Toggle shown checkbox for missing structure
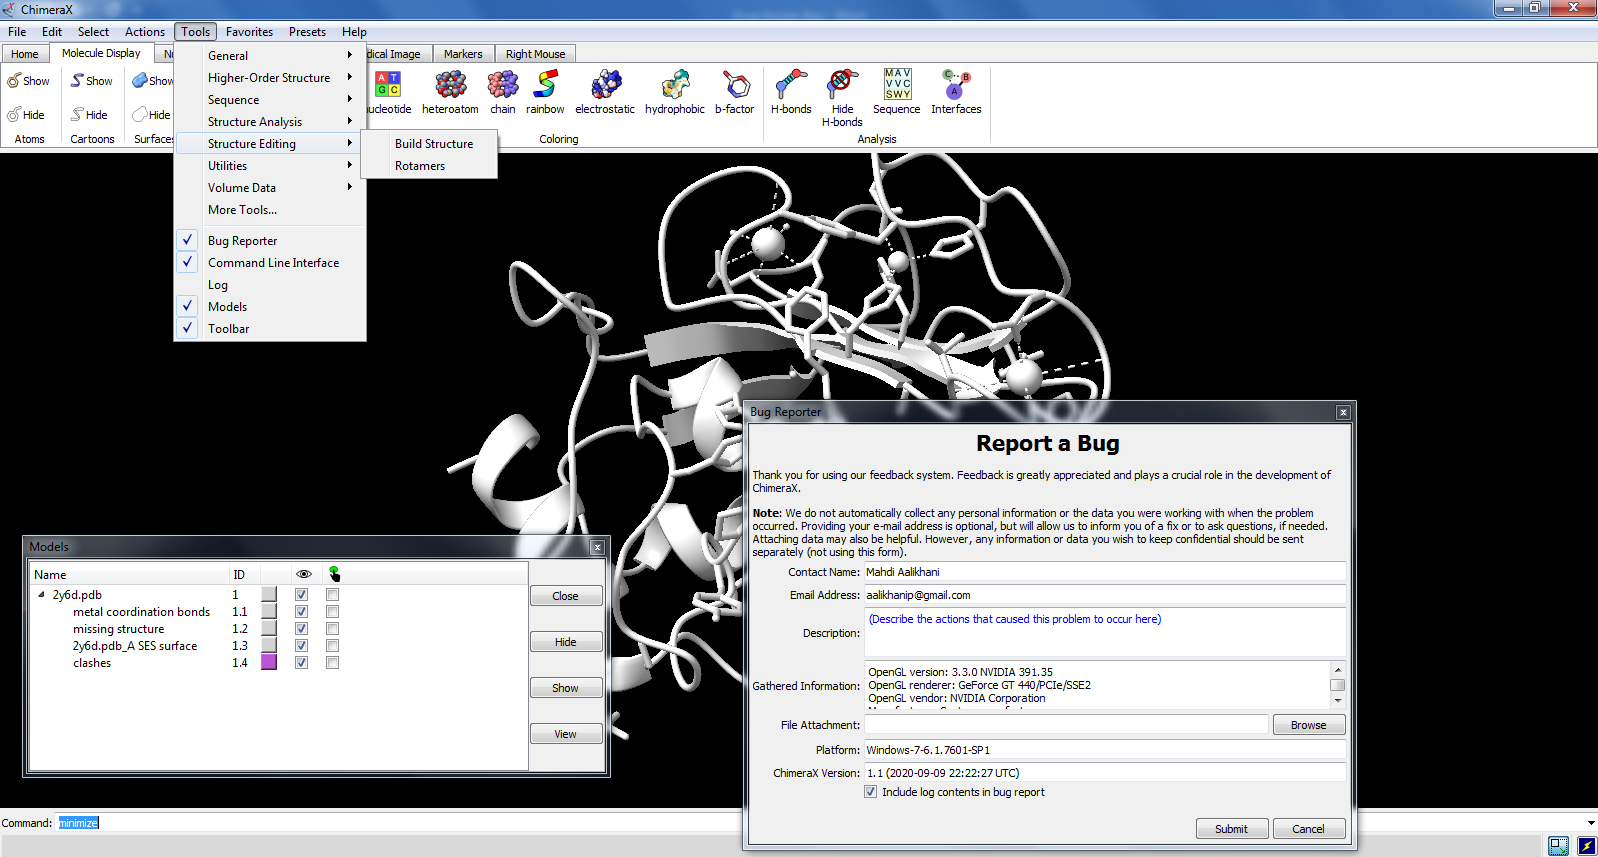The width and height of the screenshot is (1598, 857). [301, 629]
